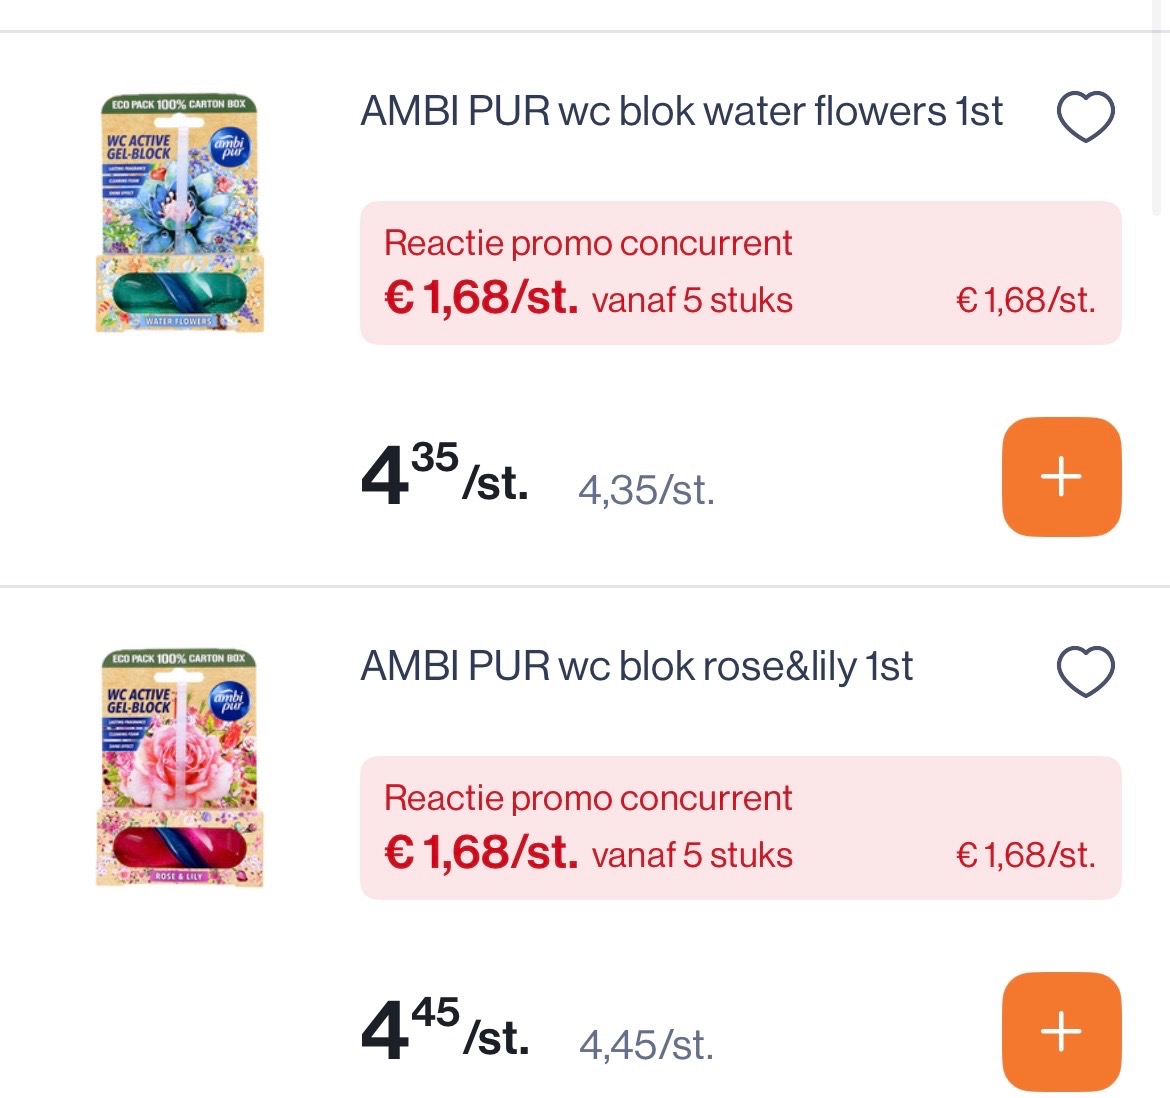Click the grey 4,35/st. unit price
Screen dimensions: 1170x1098
pos(646,491)
